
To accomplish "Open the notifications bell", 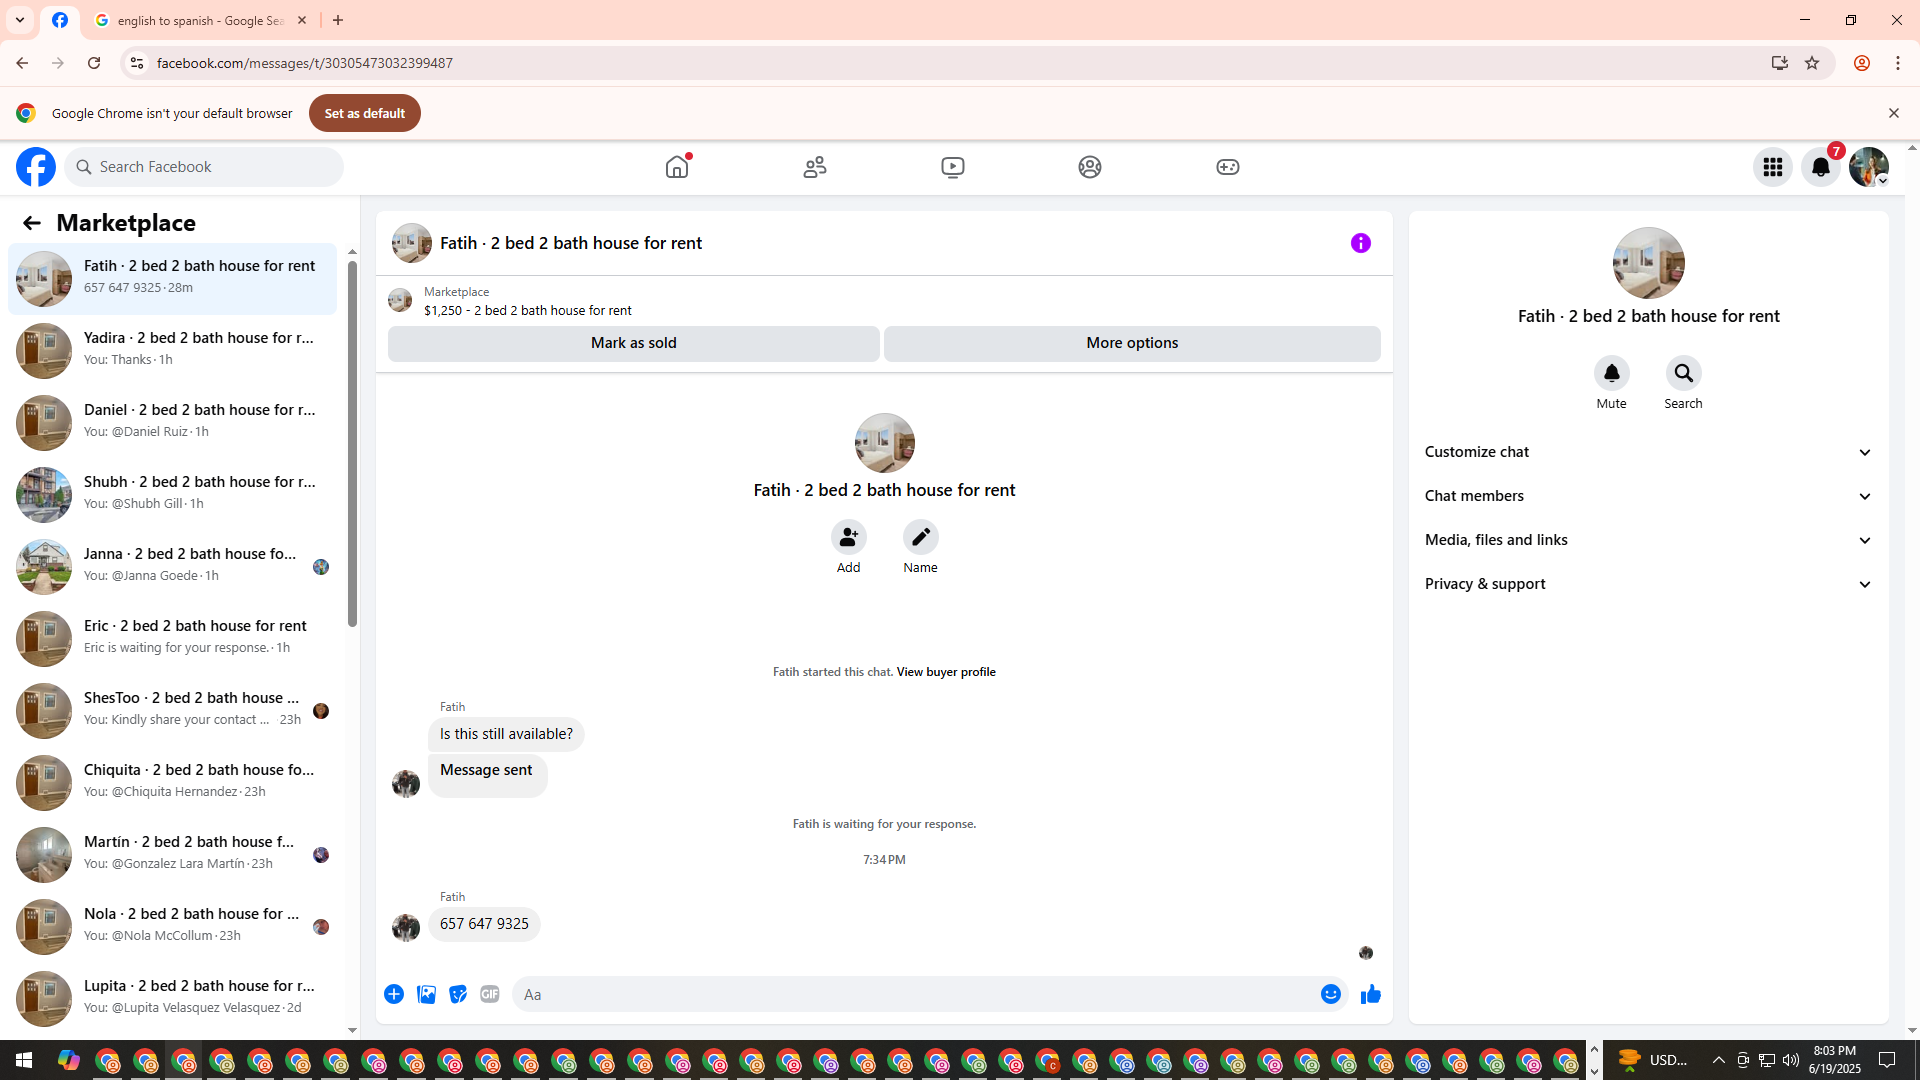I will [1821, 167].
